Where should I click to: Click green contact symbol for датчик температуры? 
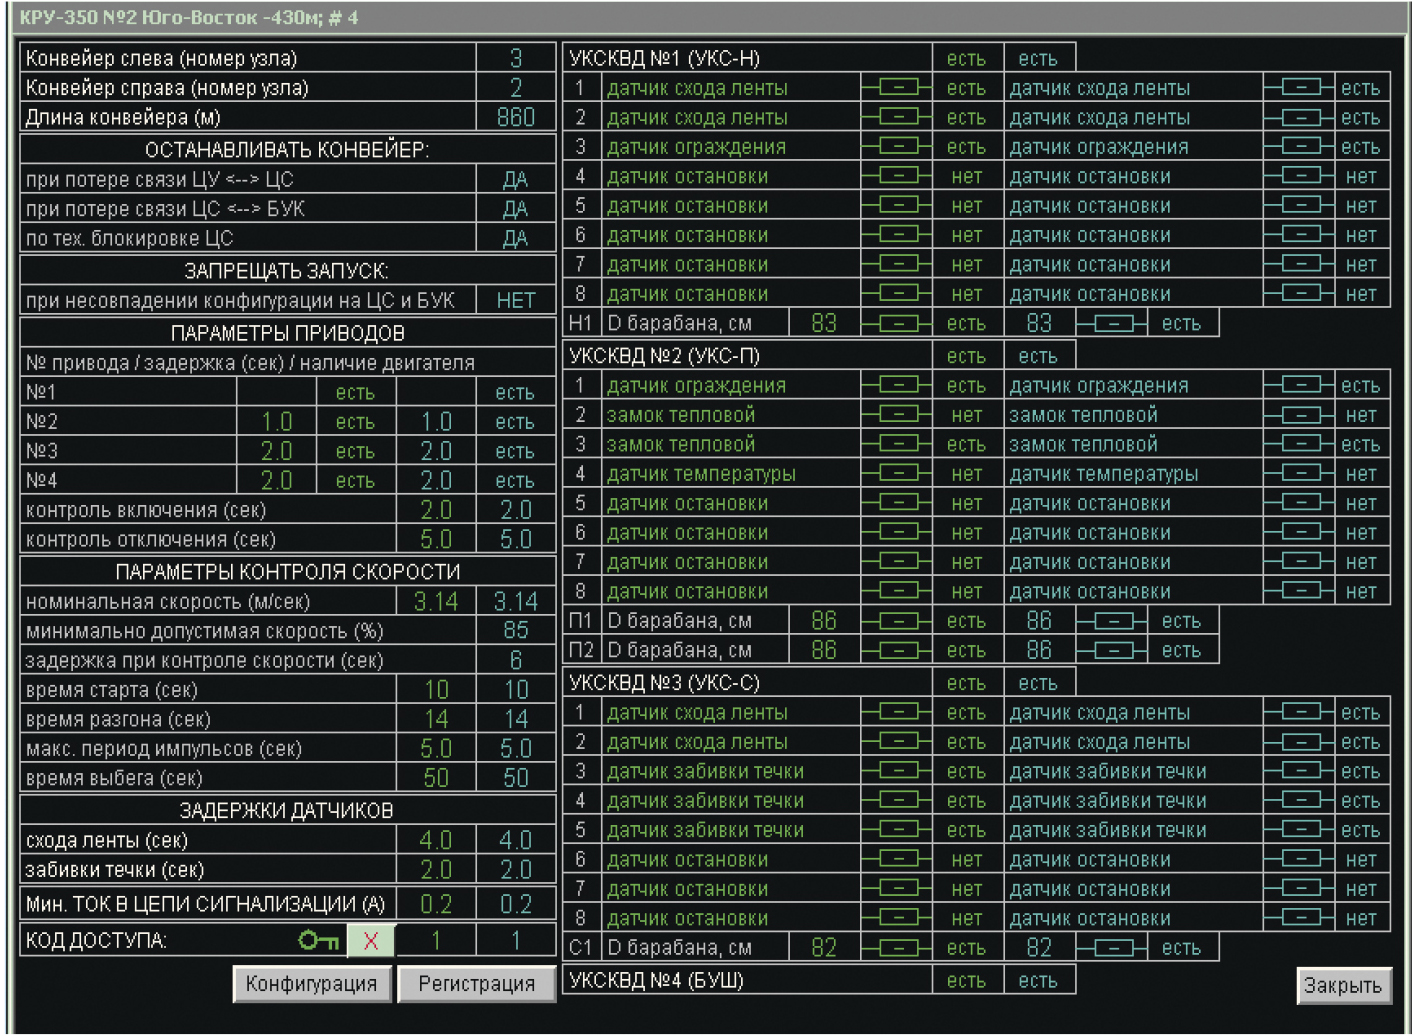pos(897,474)
